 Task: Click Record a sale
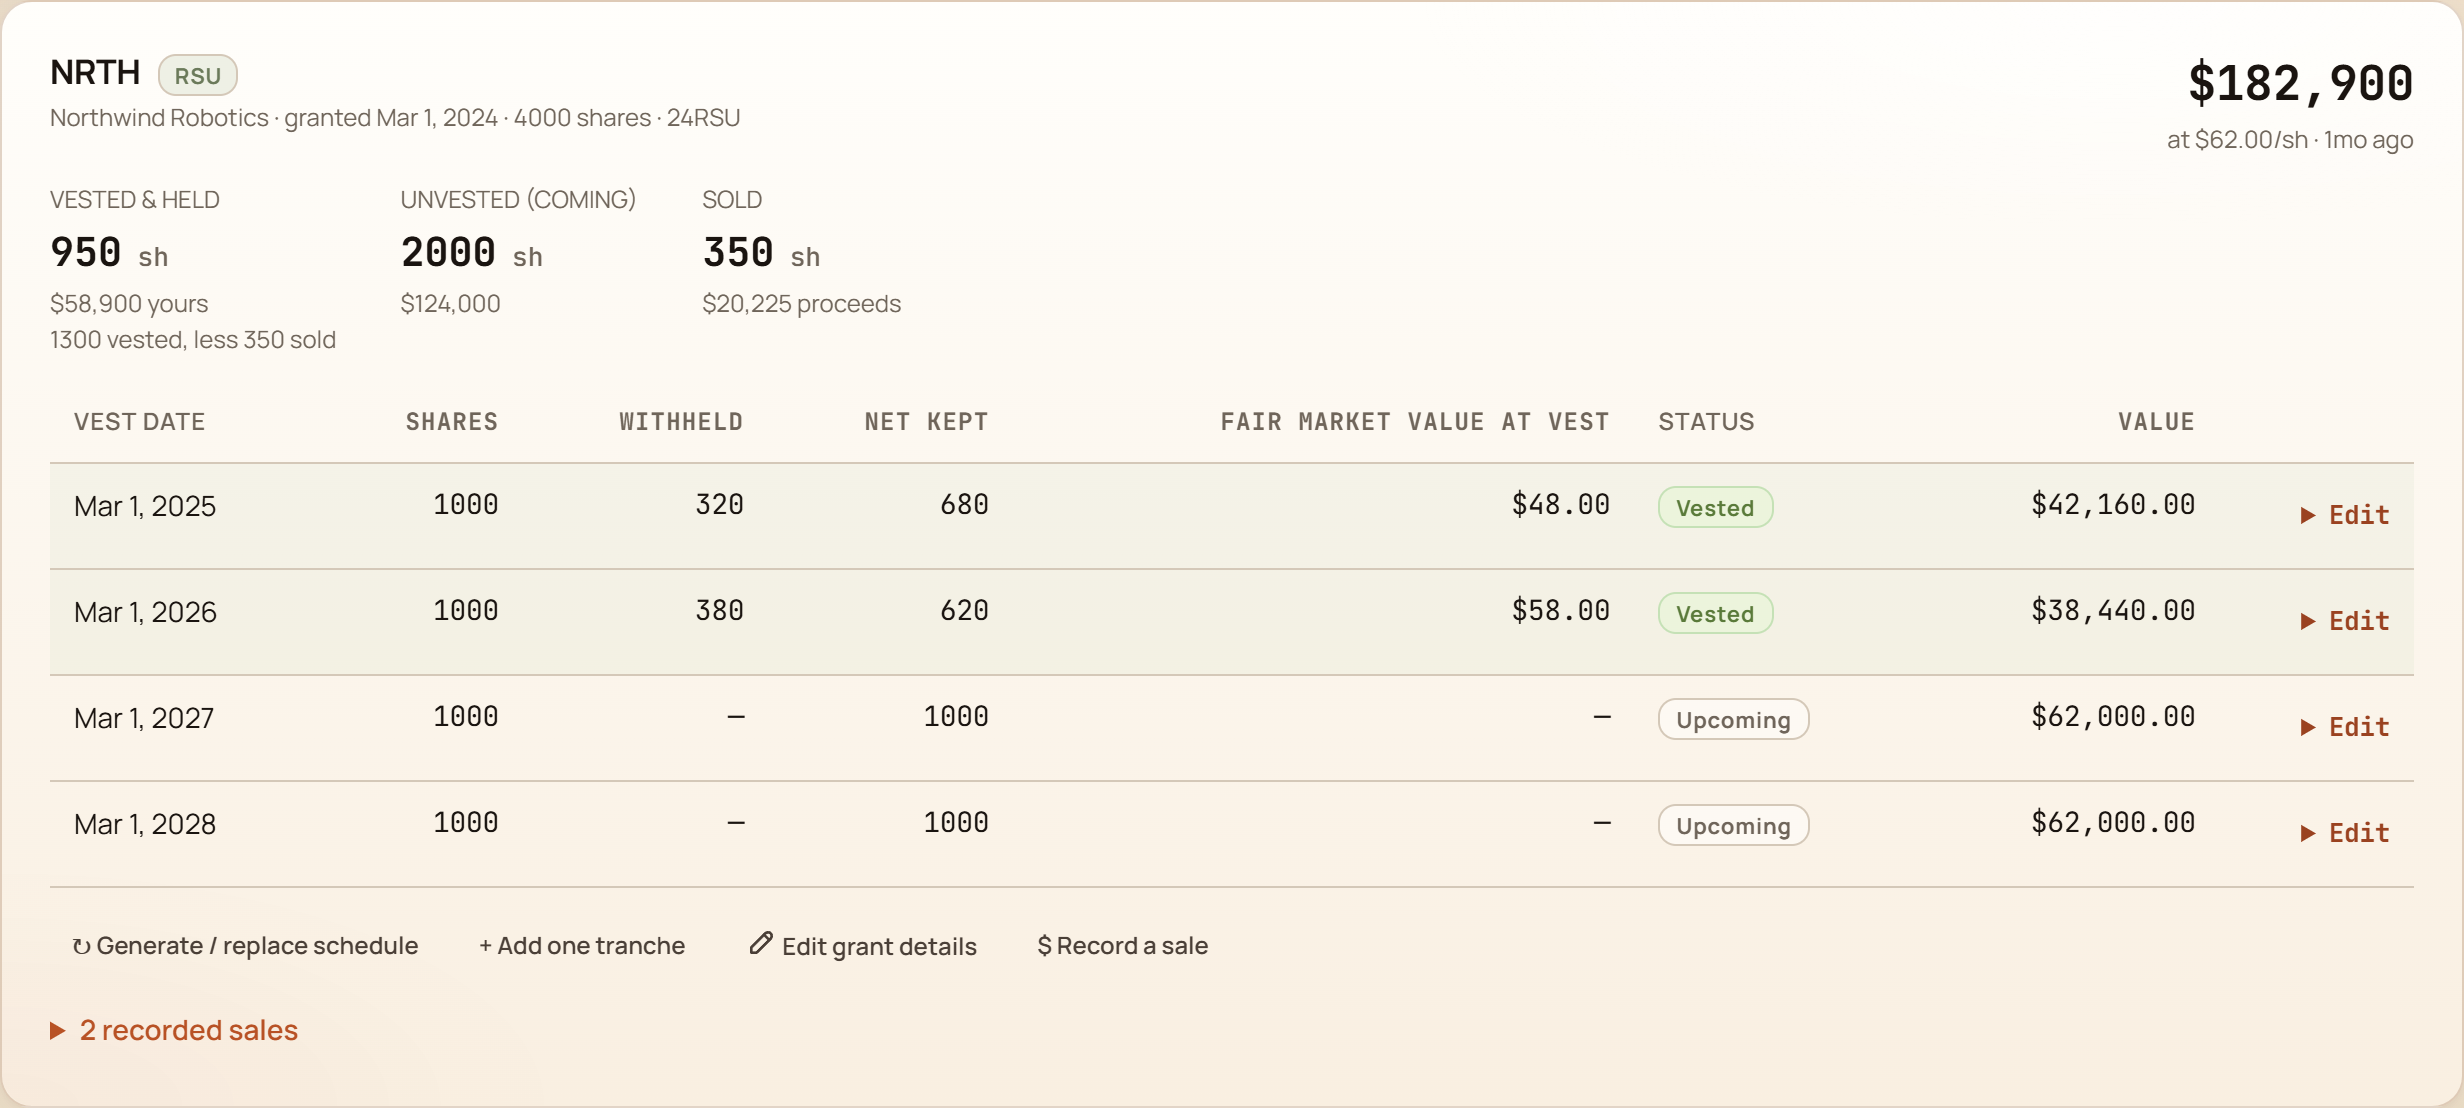click(x=1123, y=946)
